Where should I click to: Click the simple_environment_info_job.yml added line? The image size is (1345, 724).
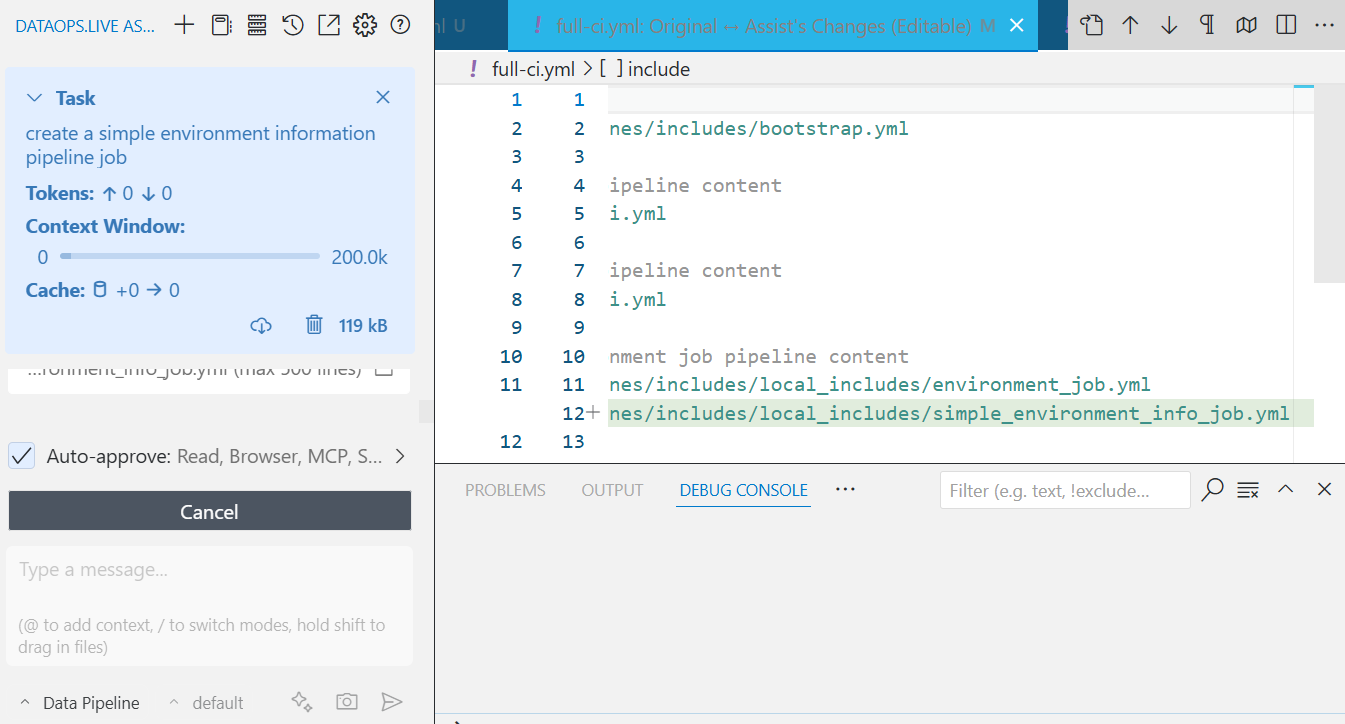pos(949,413)
